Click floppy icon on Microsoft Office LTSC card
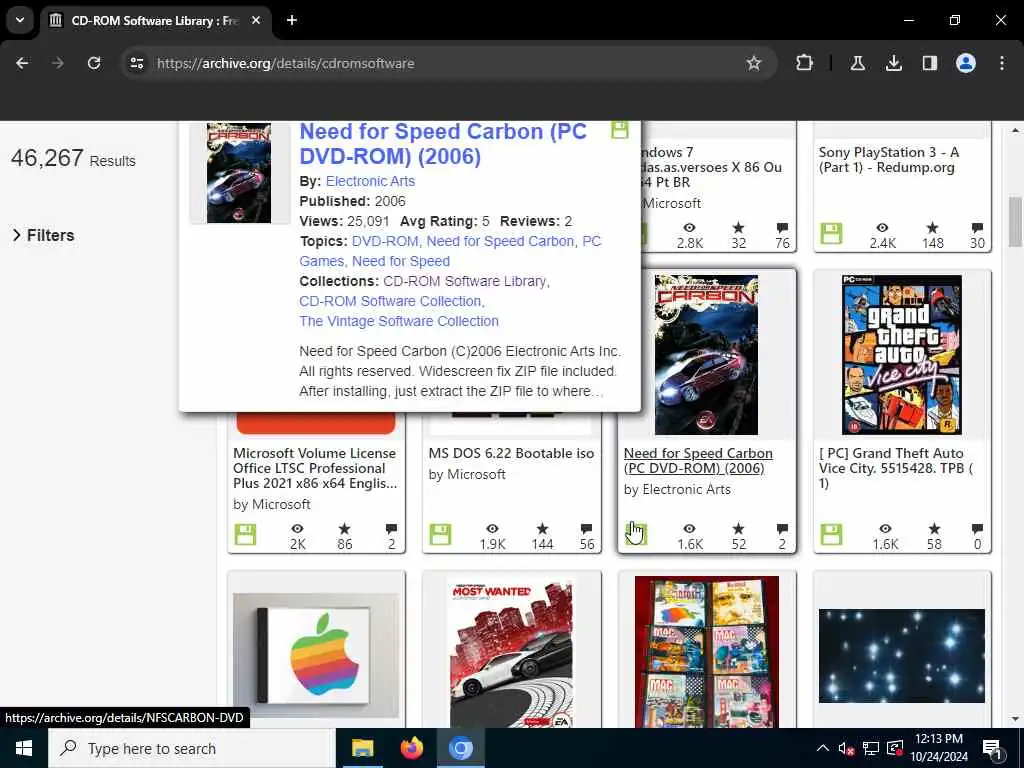This screenshot has height=768, width=1024. coord(246,535)
